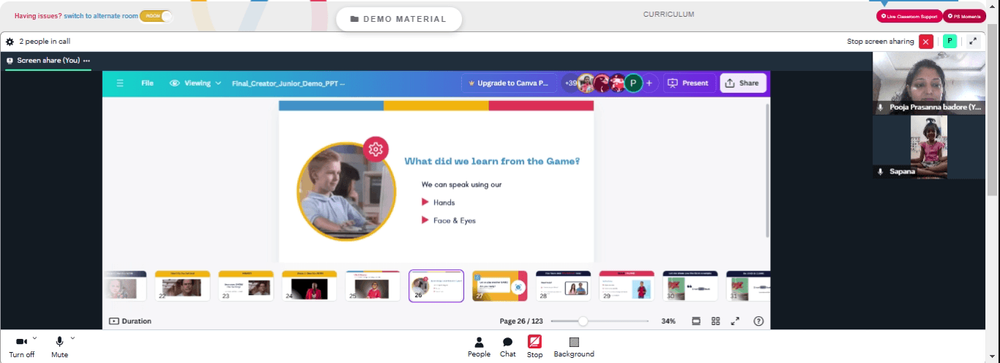Open Screen share tab options ellipsis

coord(87,61)
